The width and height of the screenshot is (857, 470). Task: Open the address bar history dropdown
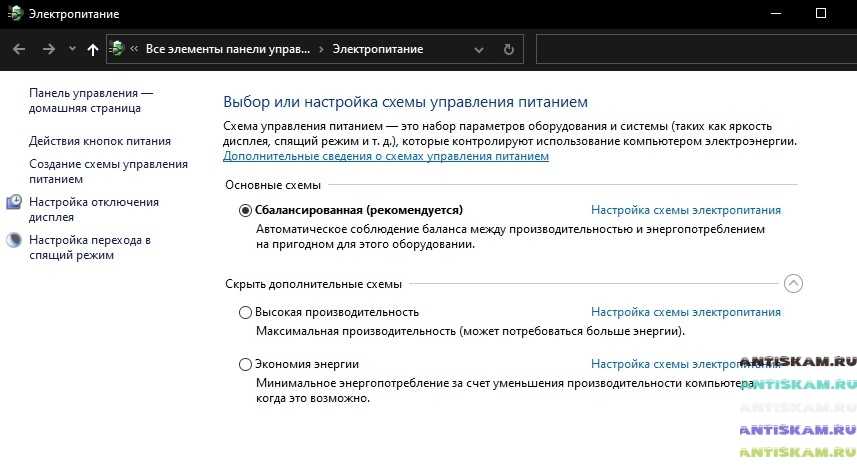tap(479, 49)
